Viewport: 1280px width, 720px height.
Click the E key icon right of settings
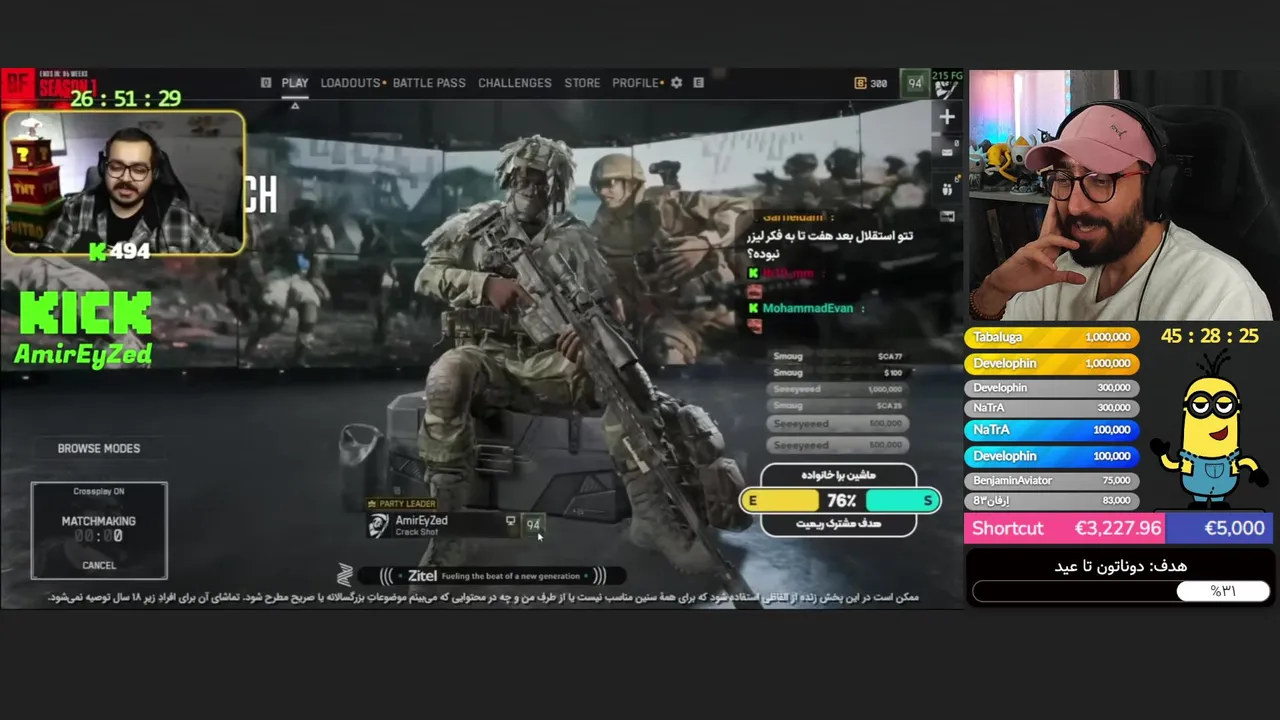698,83
